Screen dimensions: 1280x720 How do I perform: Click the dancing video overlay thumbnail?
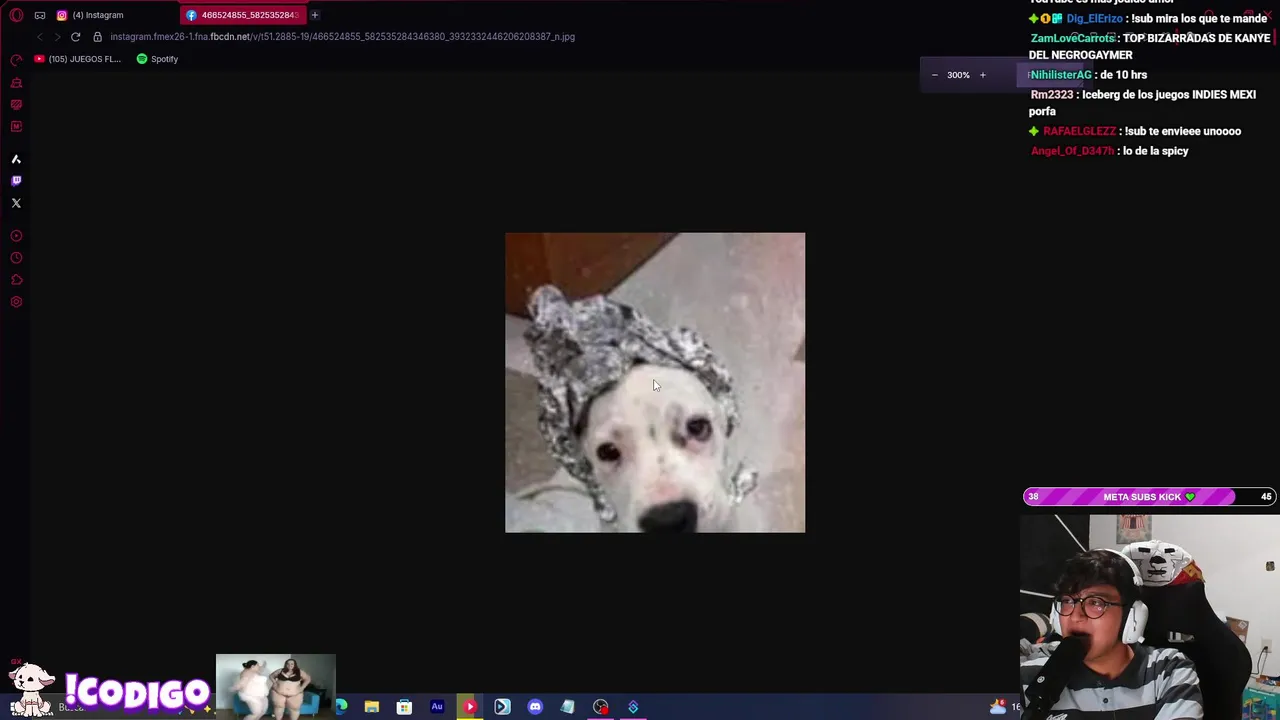point(275,686)
